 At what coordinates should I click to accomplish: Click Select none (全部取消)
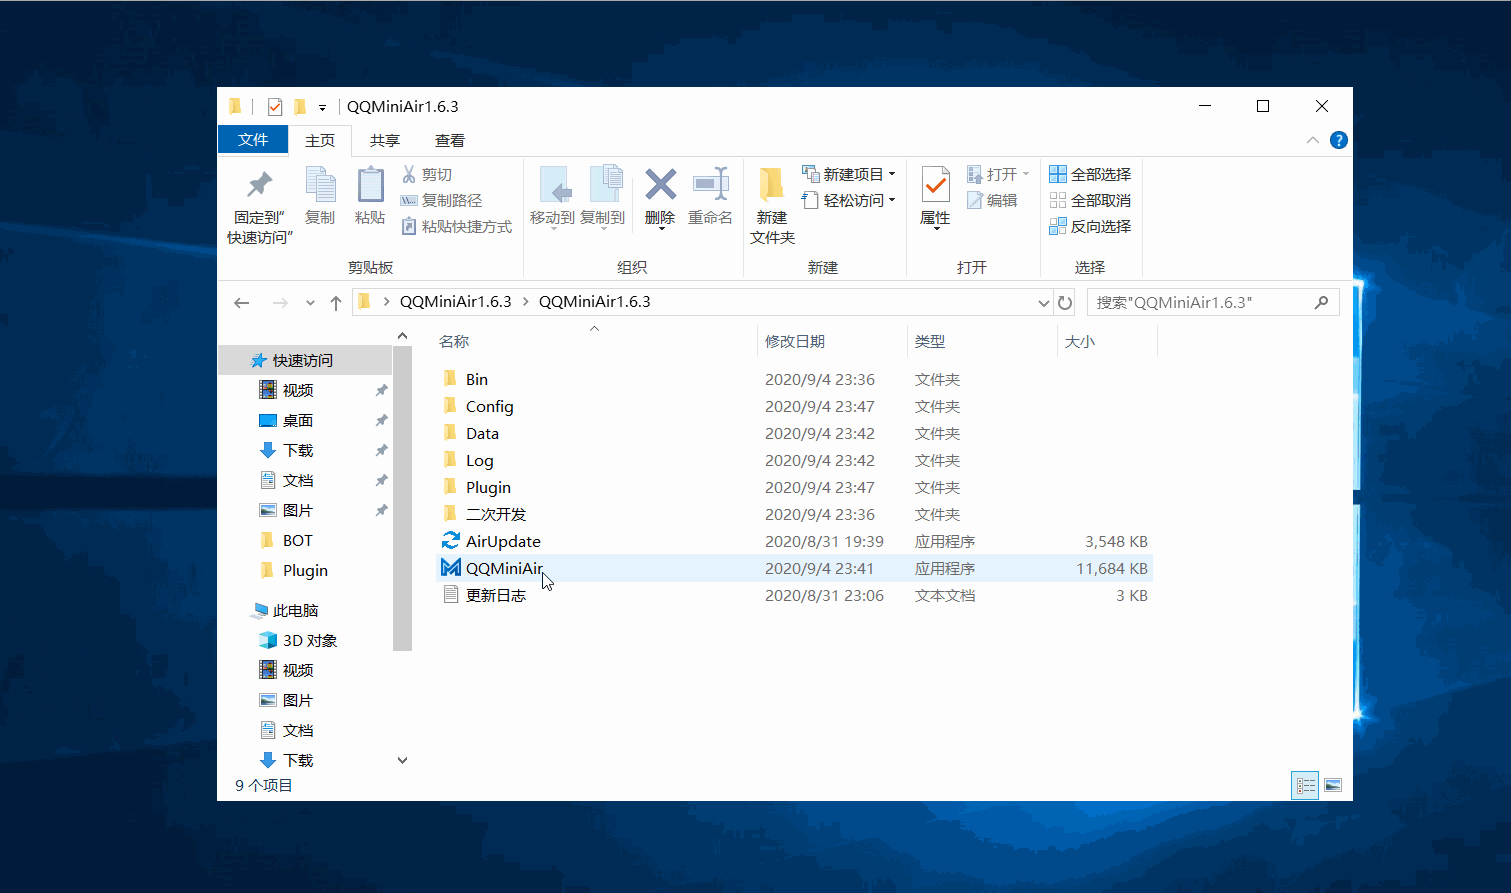tap(1090, 200)
